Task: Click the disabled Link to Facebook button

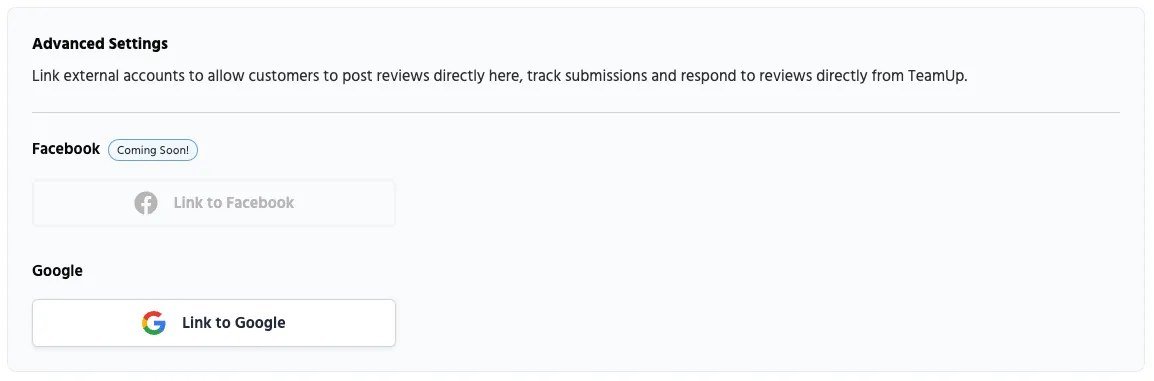Action: 213,203
